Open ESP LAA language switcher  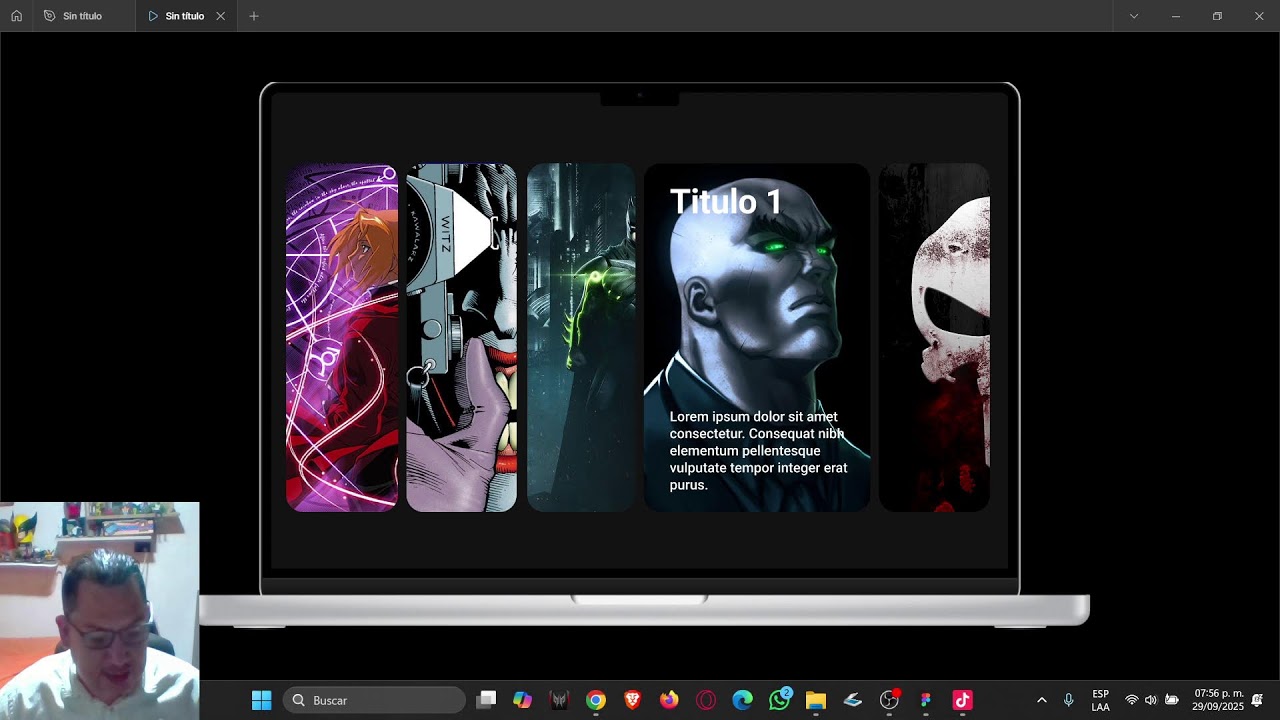click(1100, 700)
